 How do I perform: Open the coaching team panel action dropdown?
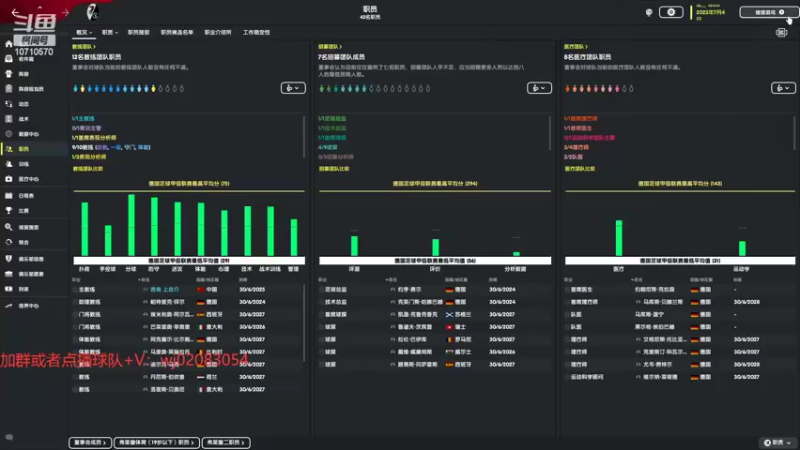293,88
